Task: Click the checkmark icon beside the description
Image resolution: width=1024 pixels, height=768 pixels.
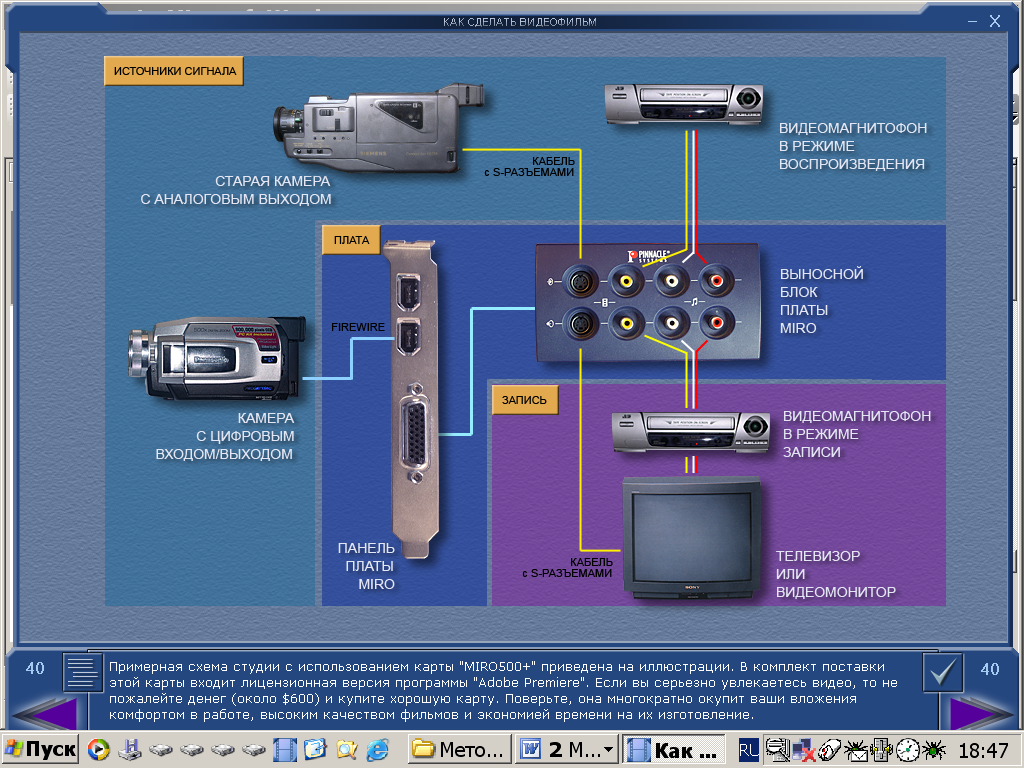Action: click(942, 672)
